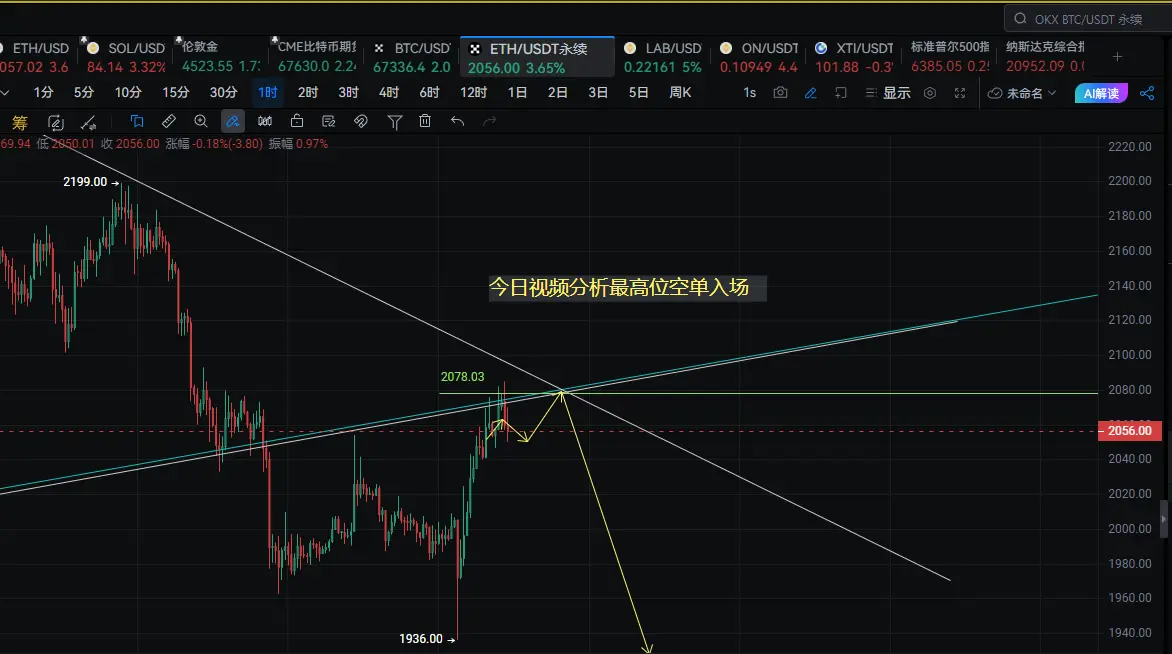Image resolution: width=1172 pixels, height=654 pixels.
Task: Select the 1s timeframe
Action: click(x=750, y=93)
